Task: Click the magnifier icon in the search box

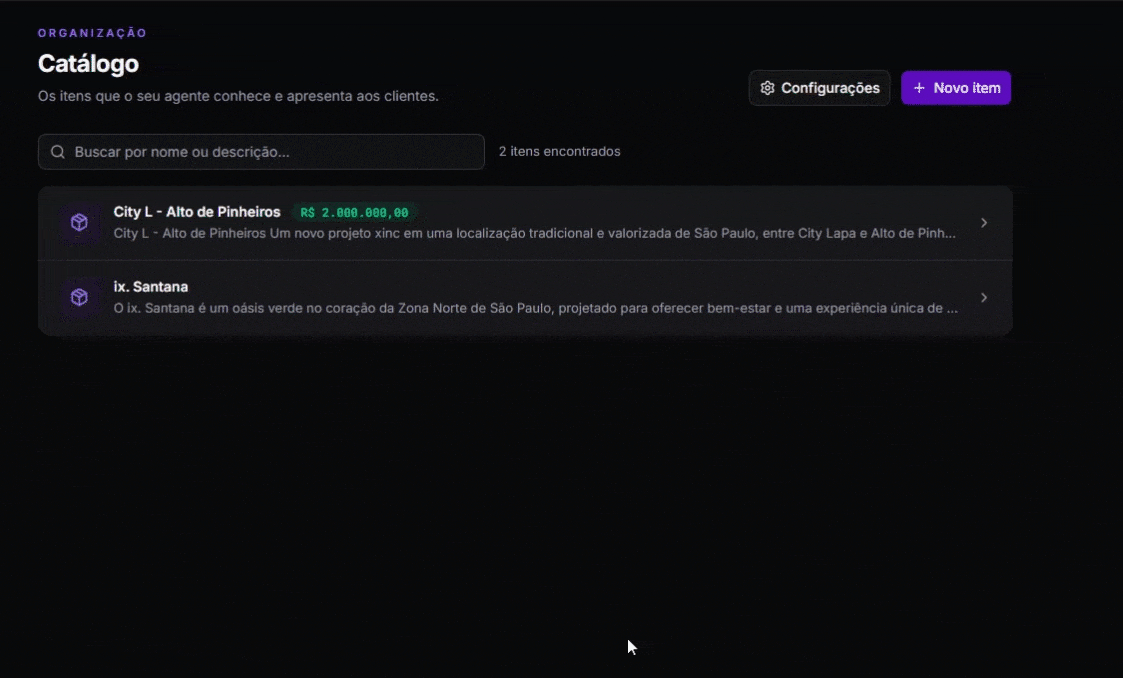Action: (x=58, y=152)
